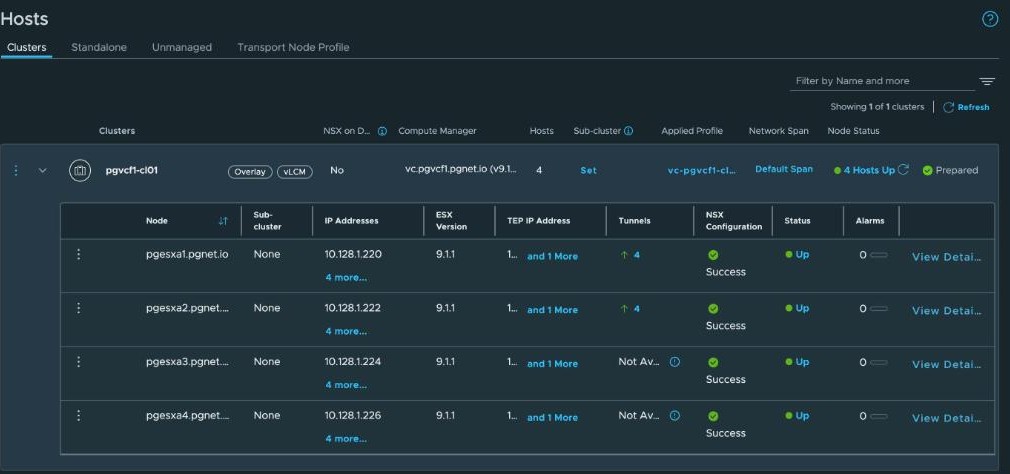Screen dimensions: 1010x474
Task: Click the Up status for pgesxa3
Action: coord(802,362)
